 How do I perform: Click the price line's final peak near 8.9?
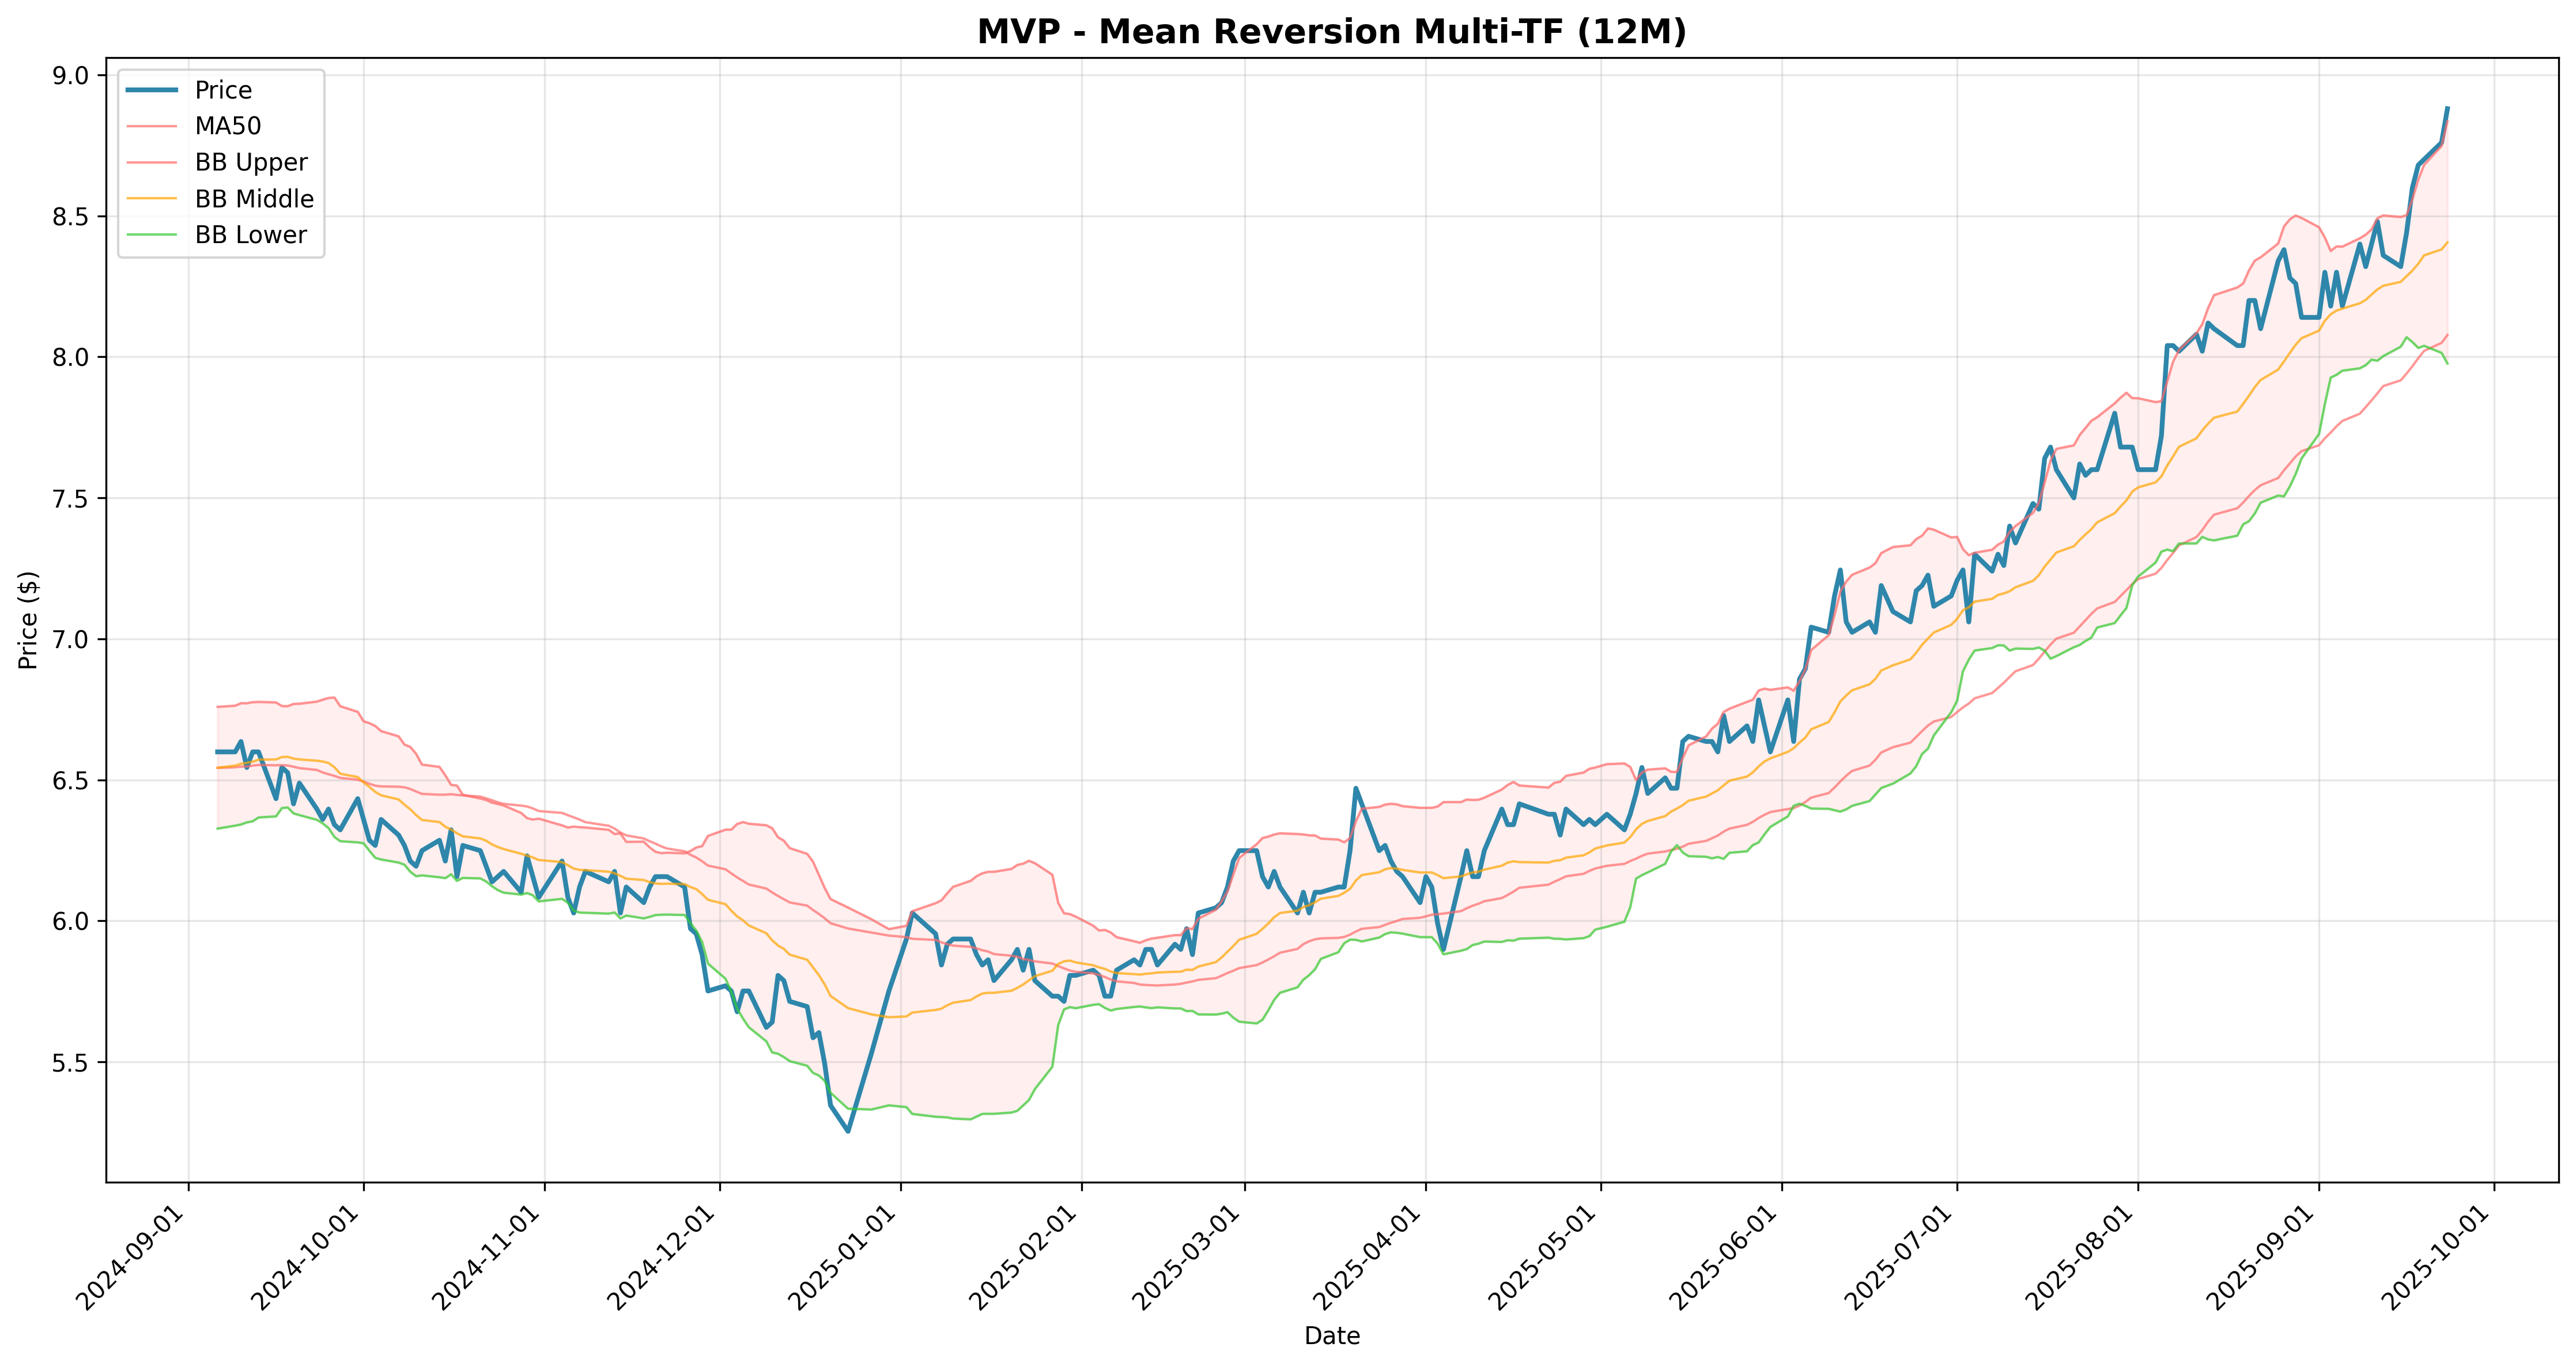[x=2447, y=108]
